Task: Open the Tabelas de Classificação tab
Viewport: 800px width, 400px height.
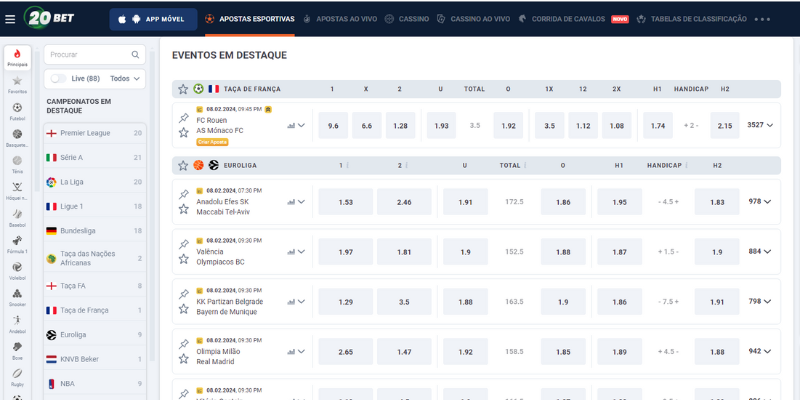Action: 692,19
